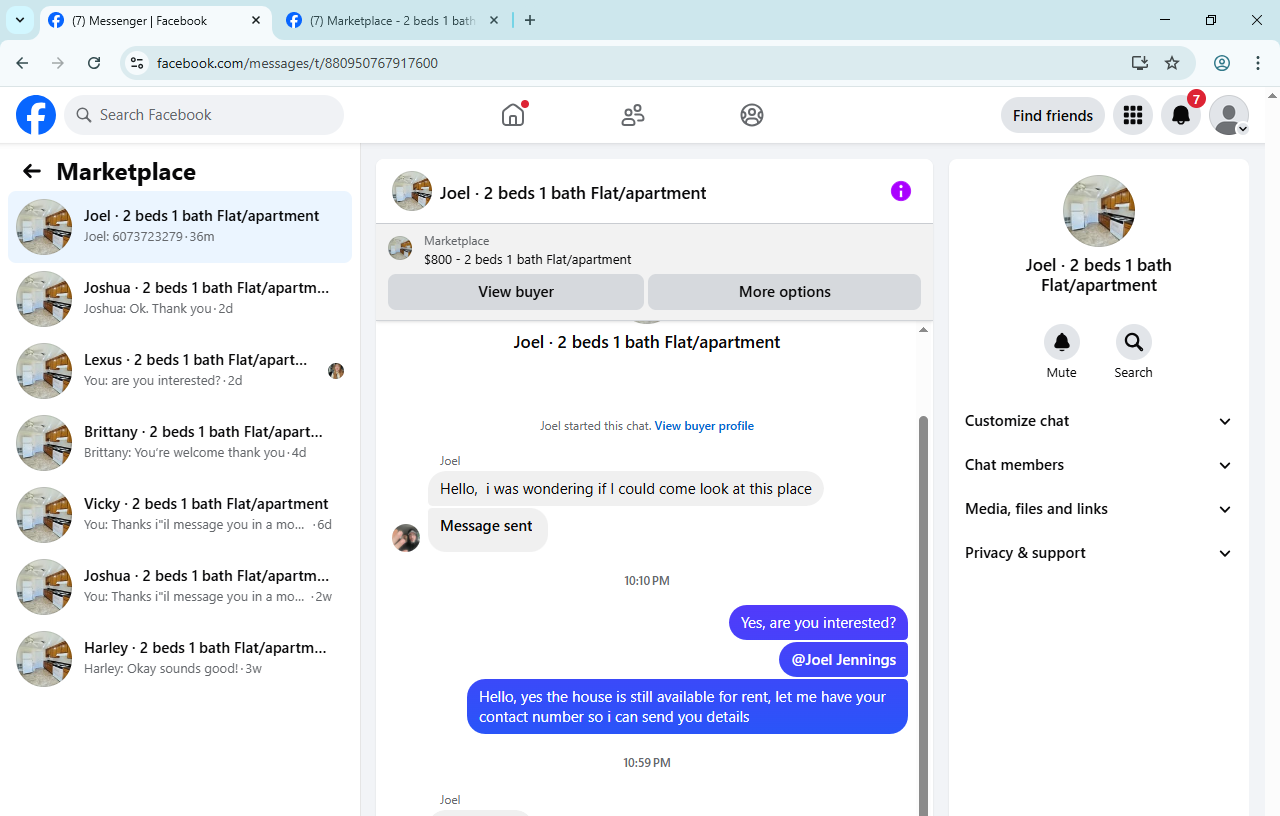
Task: Click the View buyer button
Action: [x=516, y=292]
